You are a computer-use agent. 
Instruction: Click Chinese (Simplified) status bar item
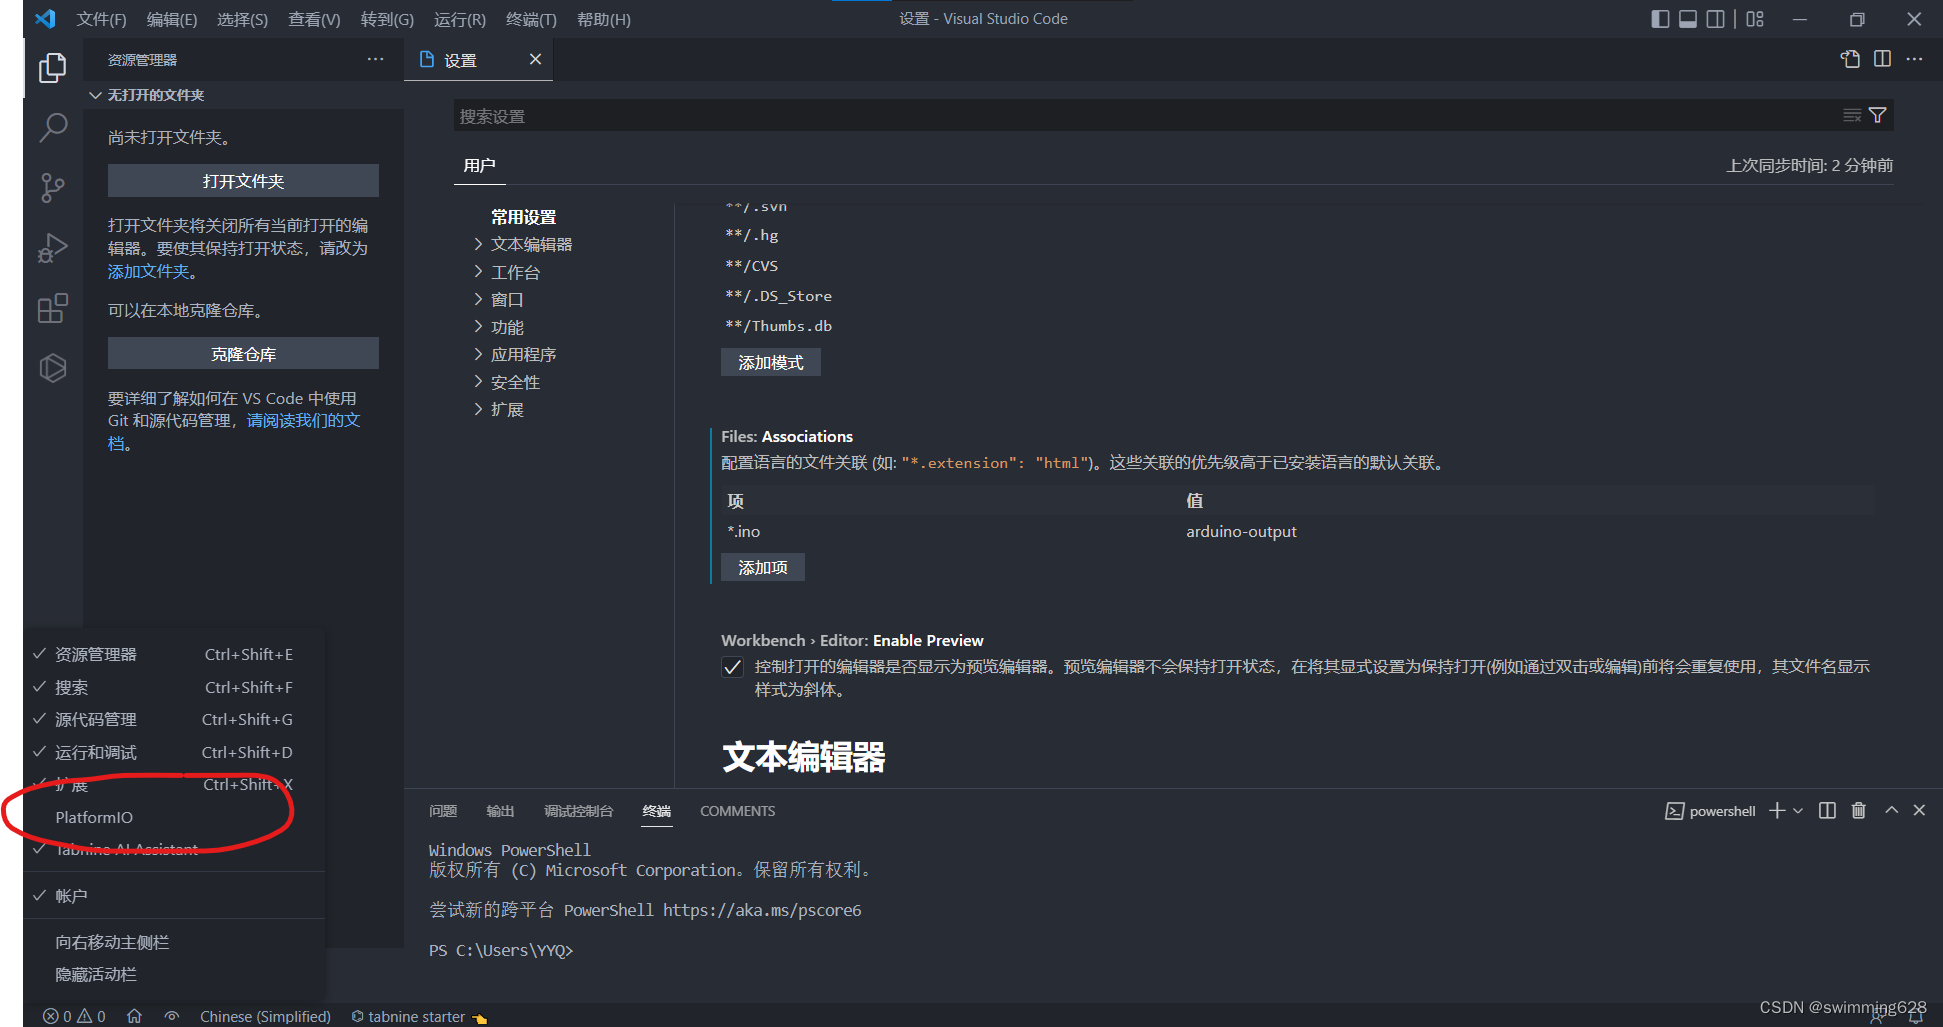[265, 1016]
